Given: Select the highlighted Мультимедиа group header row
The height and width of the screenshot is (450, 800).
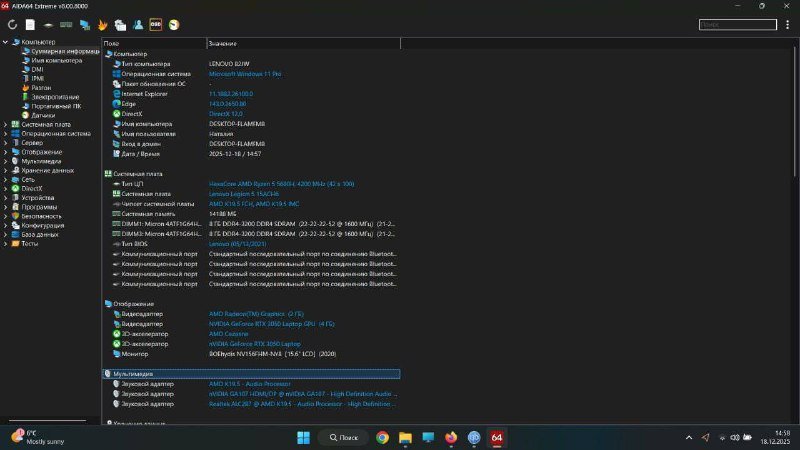Looking at the screenshot, I should click(x=251, y=374).
